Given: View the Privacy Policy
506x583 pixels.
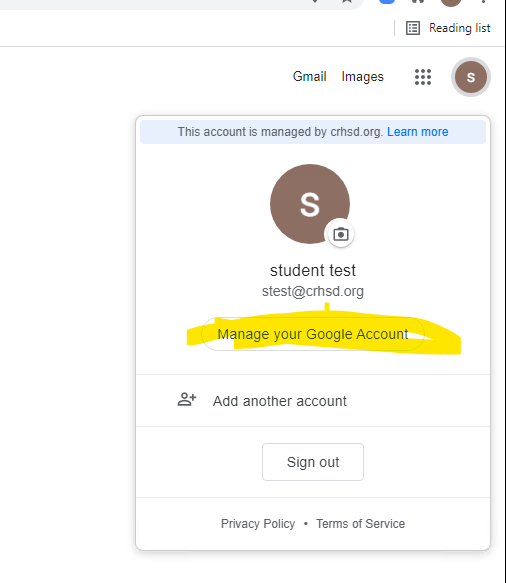Looking at the screenshot, I should (258, 524).
